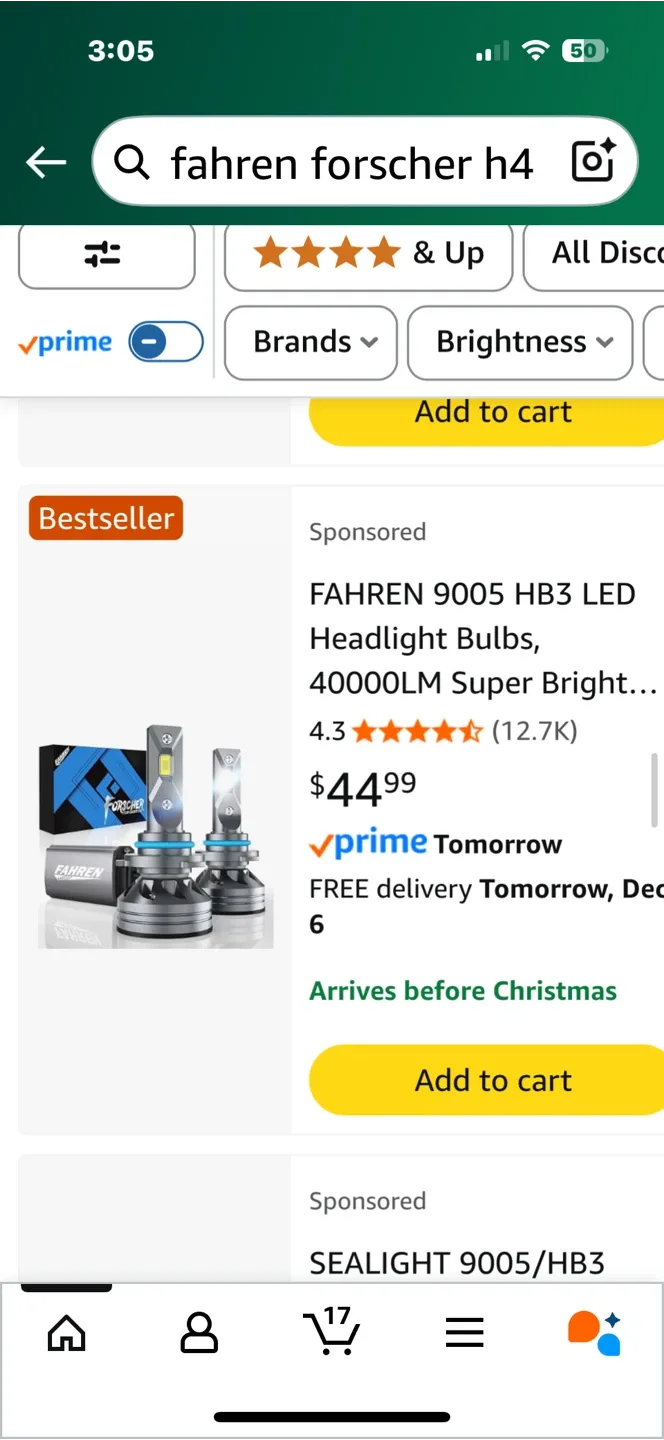Expand the Brands dropdown

(310, 342)
